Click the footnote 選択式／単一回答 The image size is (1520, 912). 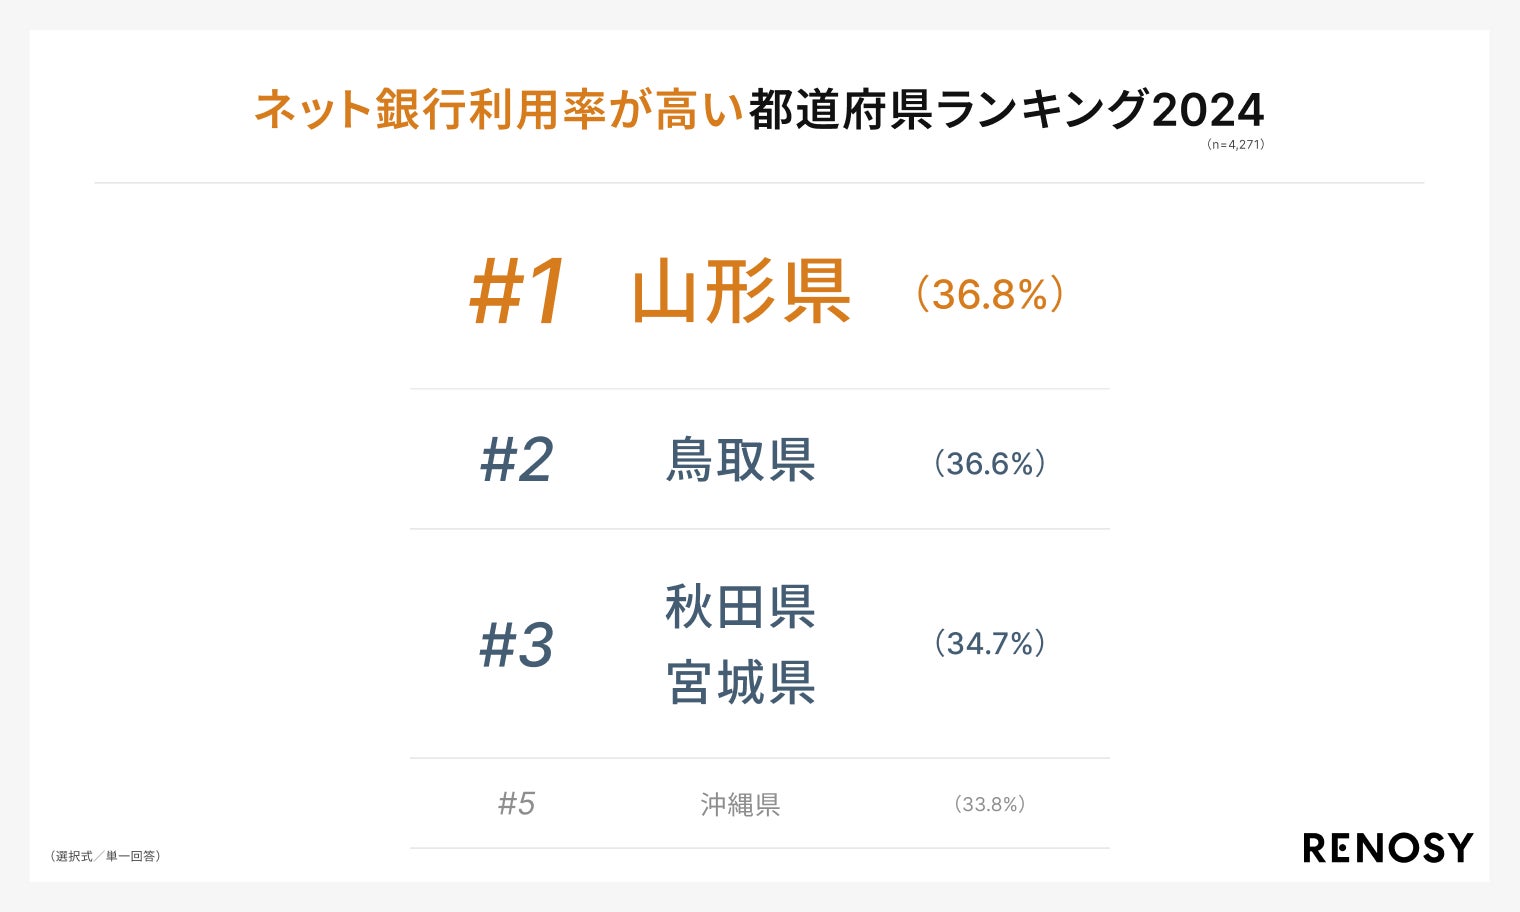[105, 856]
